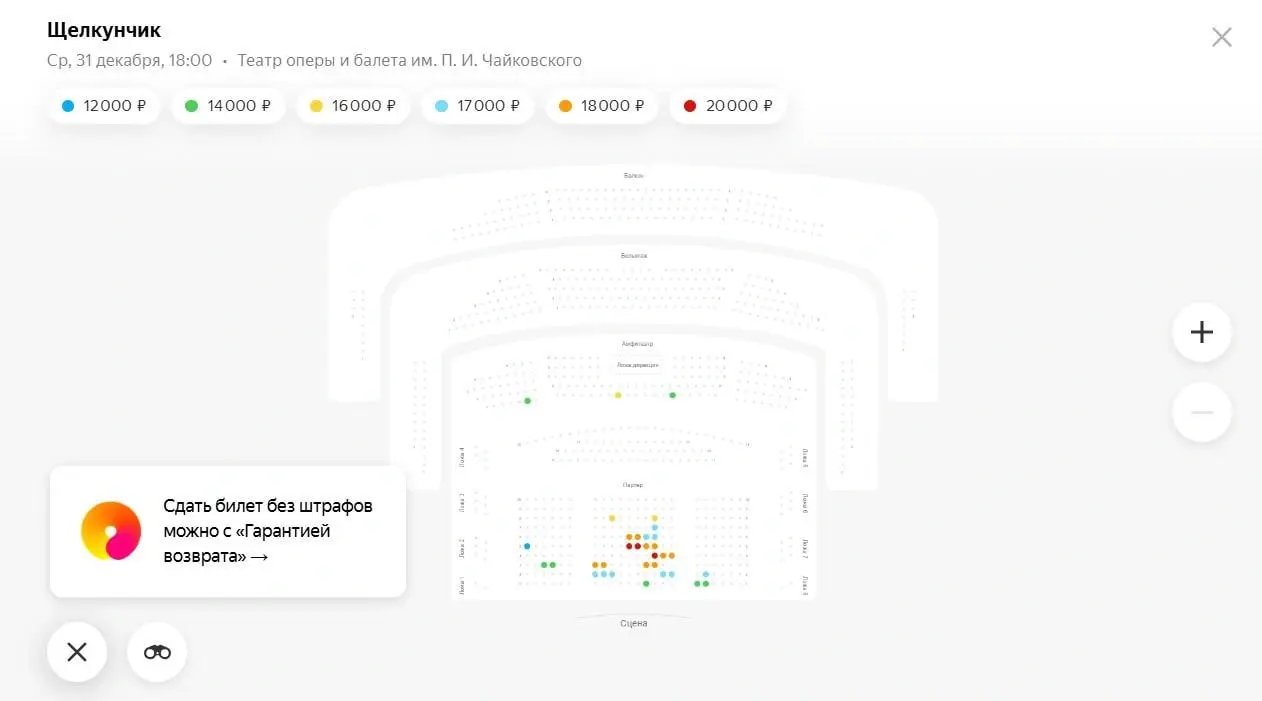Select the 20000 ₽ price filter
Image resolution: width=1262 pixels, height=701 pixels.
727,106
